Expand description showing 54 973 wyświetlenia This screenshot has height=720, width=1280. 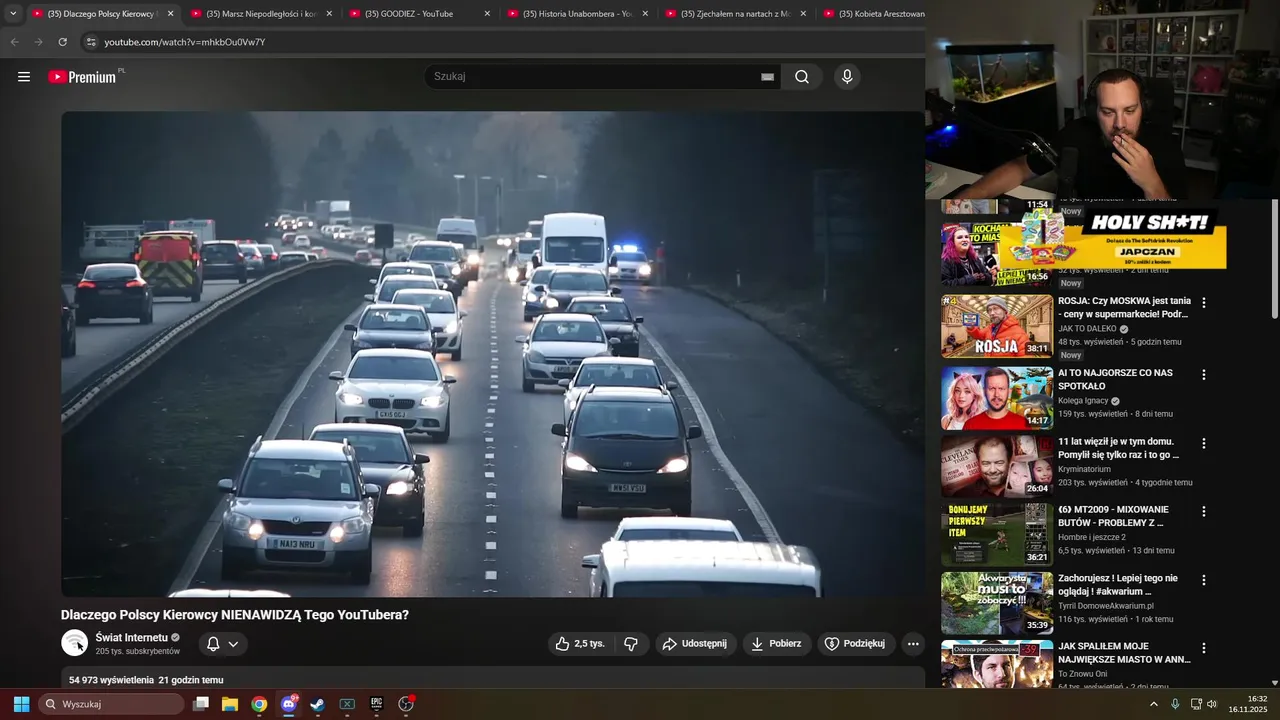point(493,679)
